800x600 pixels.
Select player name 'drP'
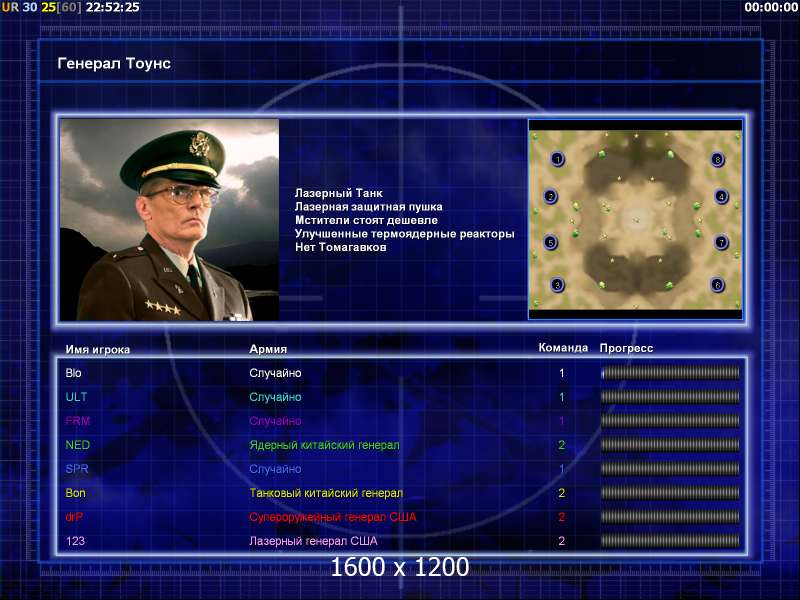[74, 517]
